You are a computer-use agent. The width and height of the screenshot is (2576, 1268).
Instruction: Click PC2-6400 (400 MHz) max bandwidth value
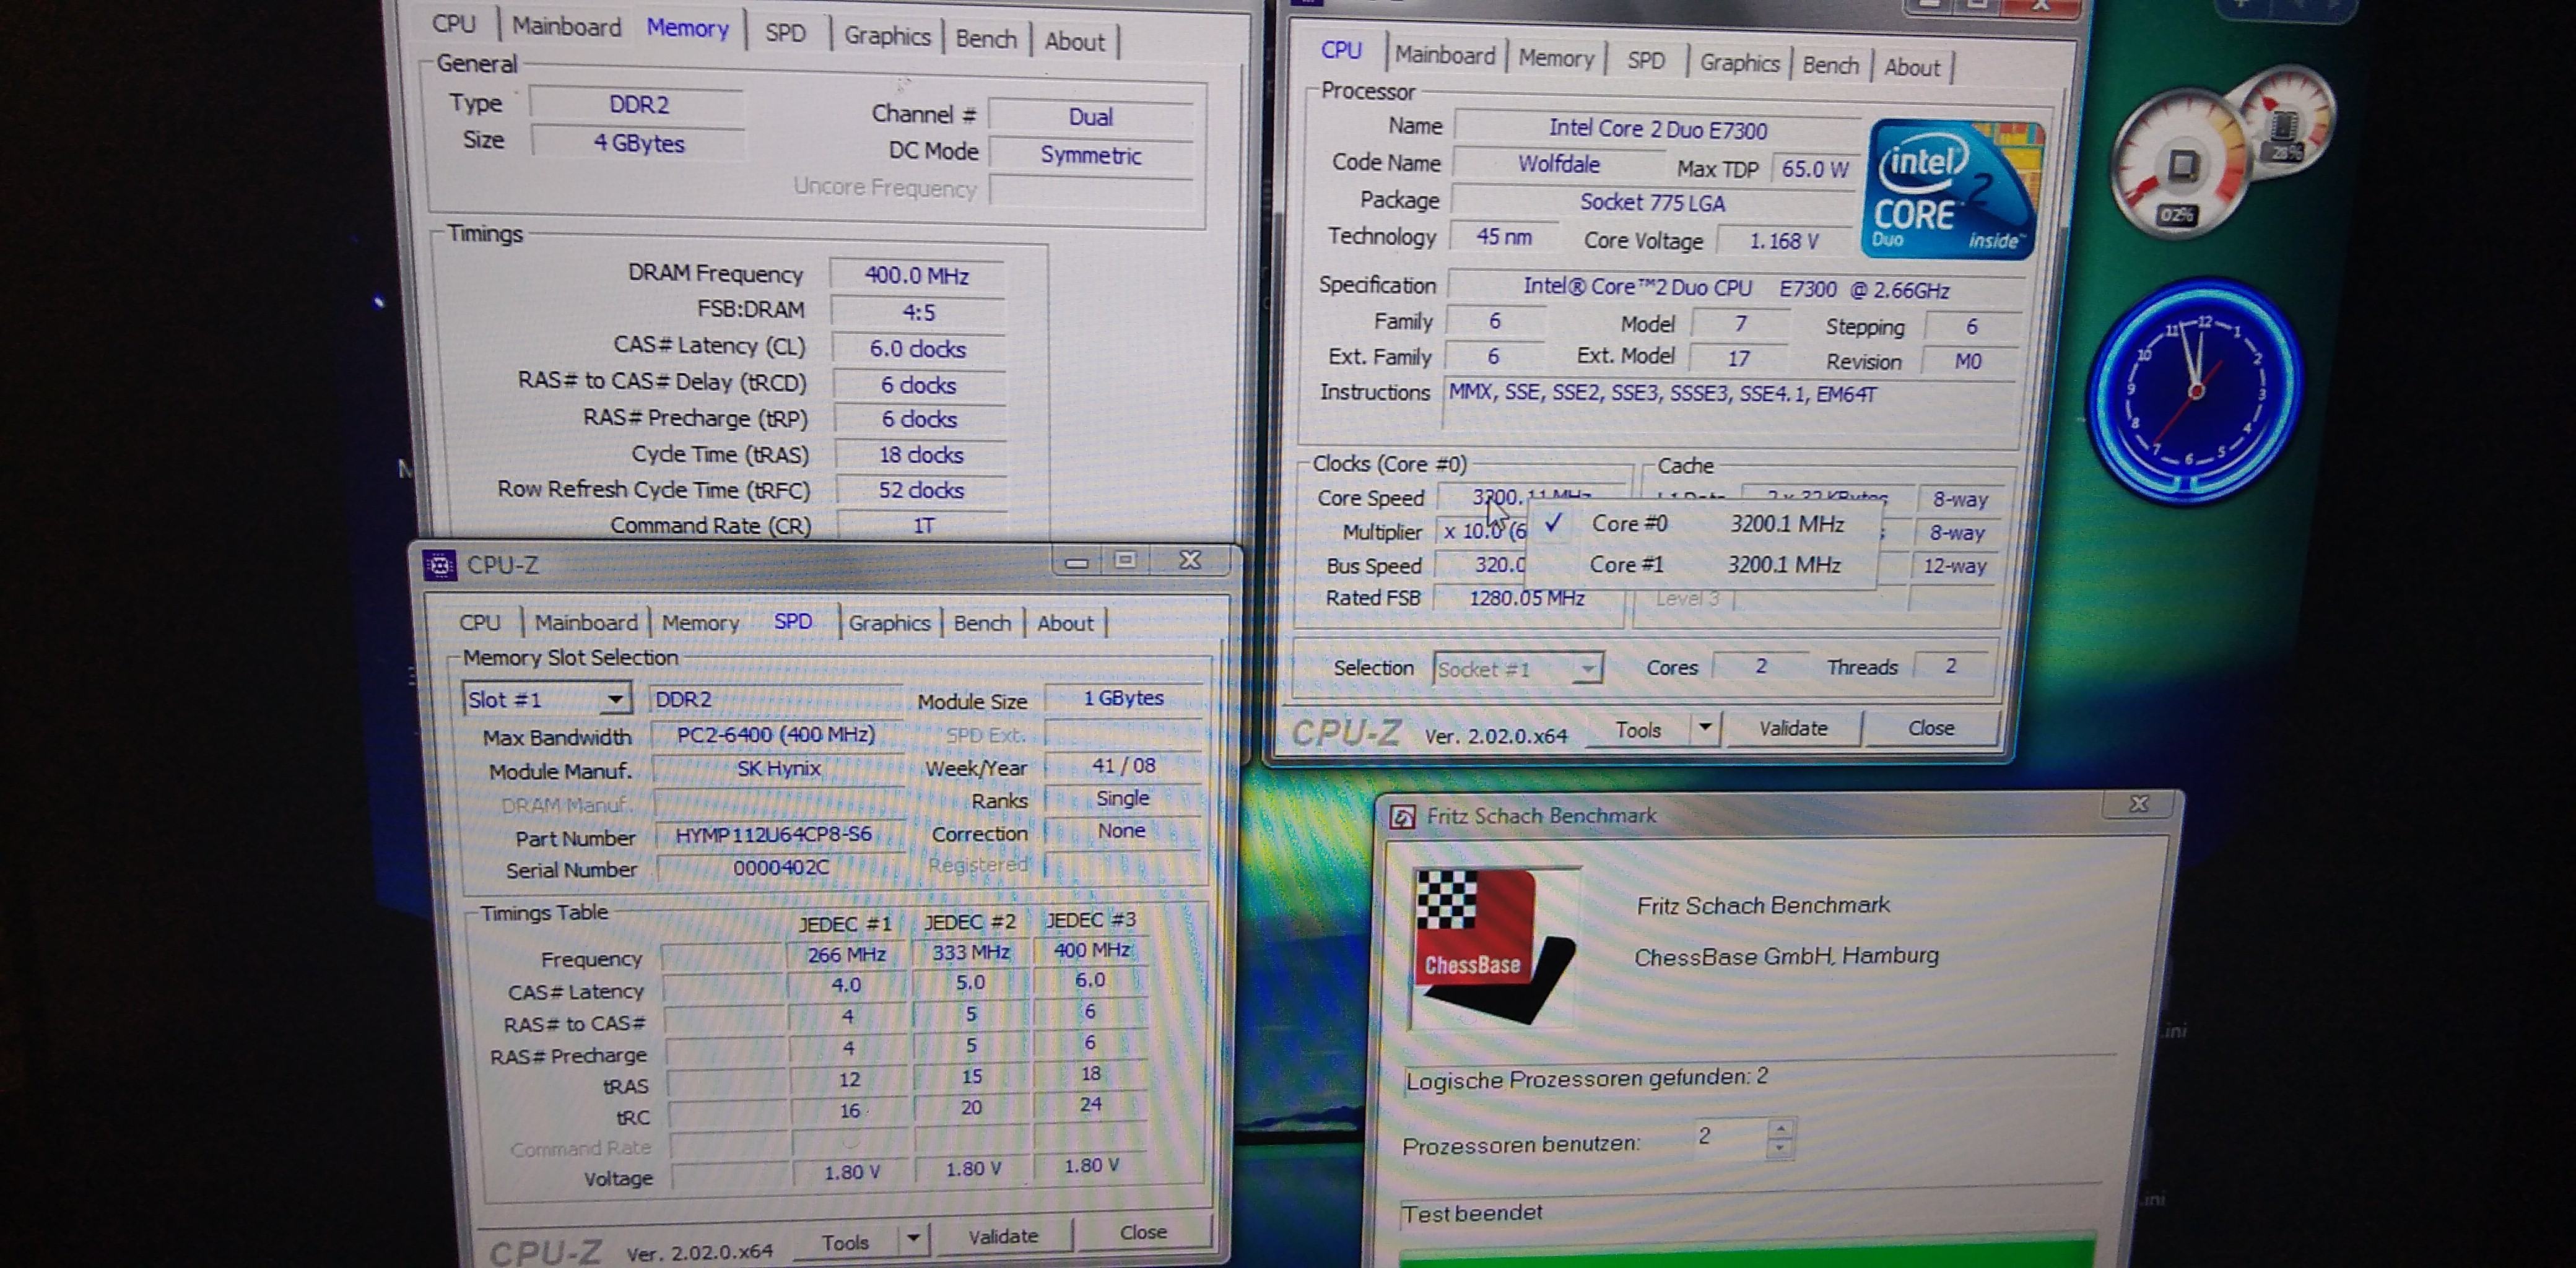coord(775,735)
